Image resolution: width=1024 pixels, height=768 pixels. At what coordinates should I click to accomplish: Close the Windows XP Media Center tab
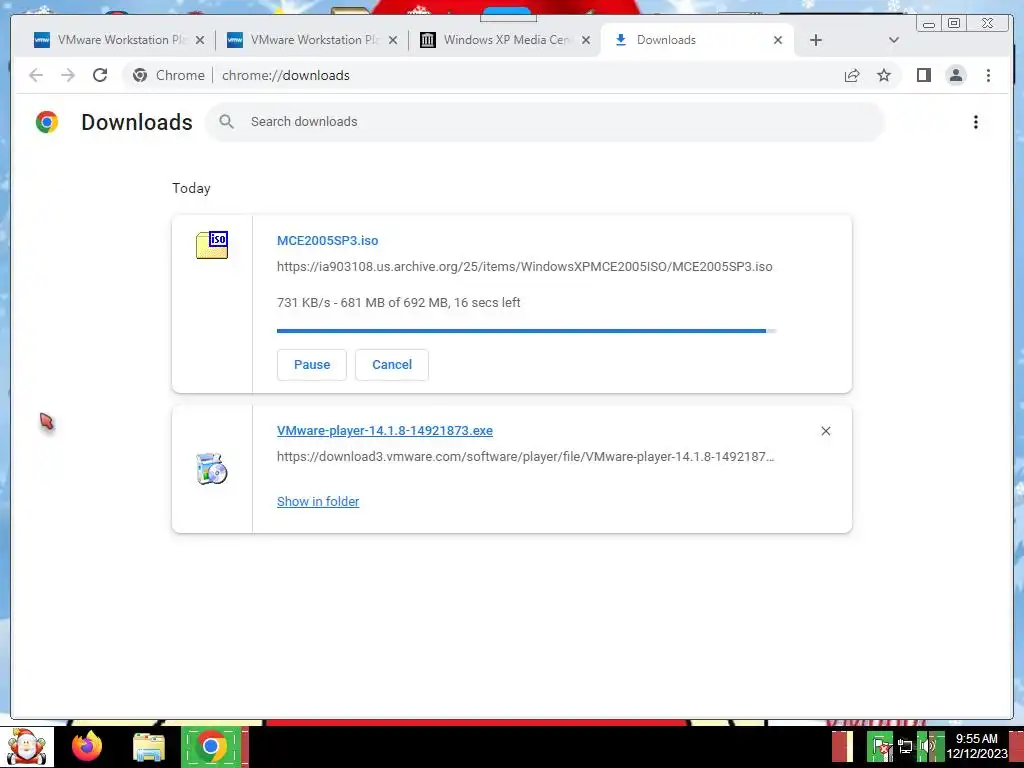click(x=586, y=40)
